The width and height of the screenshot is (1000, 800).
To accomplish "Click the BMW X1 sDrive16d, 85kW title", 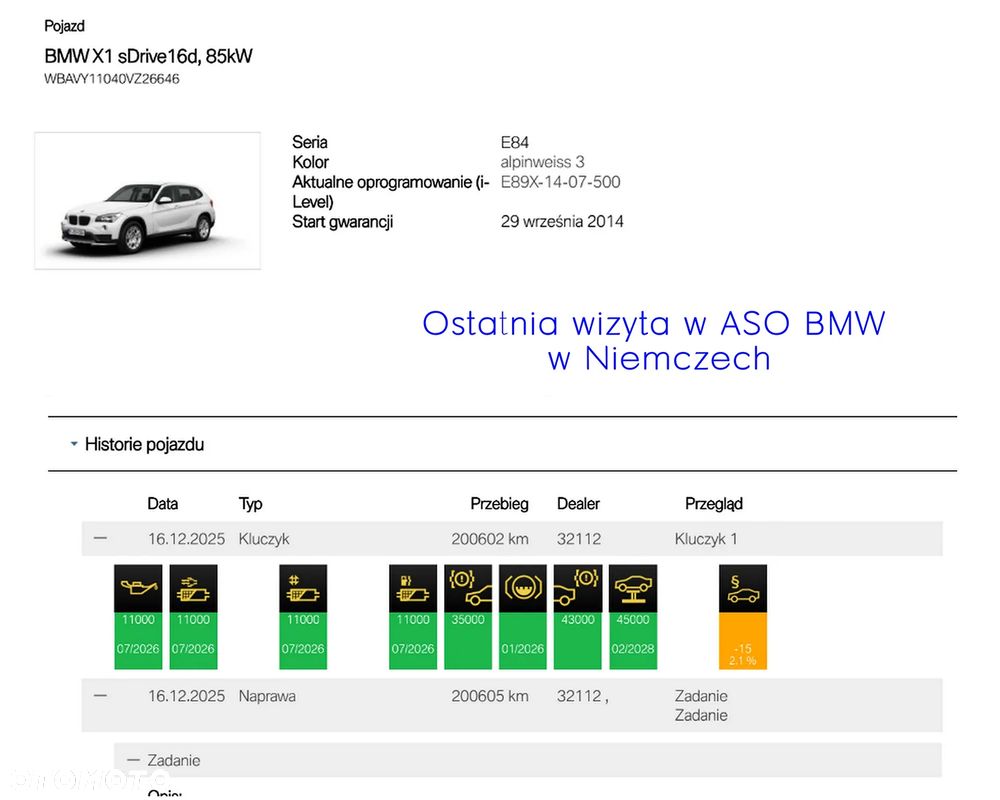I will point(149,56).
